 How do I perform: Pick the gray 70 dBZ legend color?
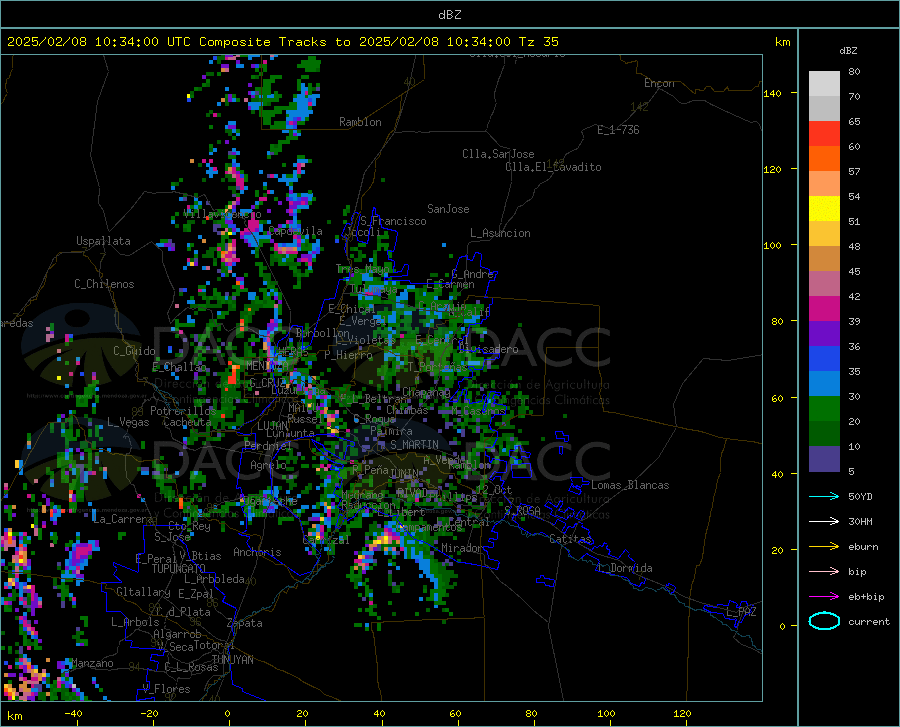tap(824, 108)
